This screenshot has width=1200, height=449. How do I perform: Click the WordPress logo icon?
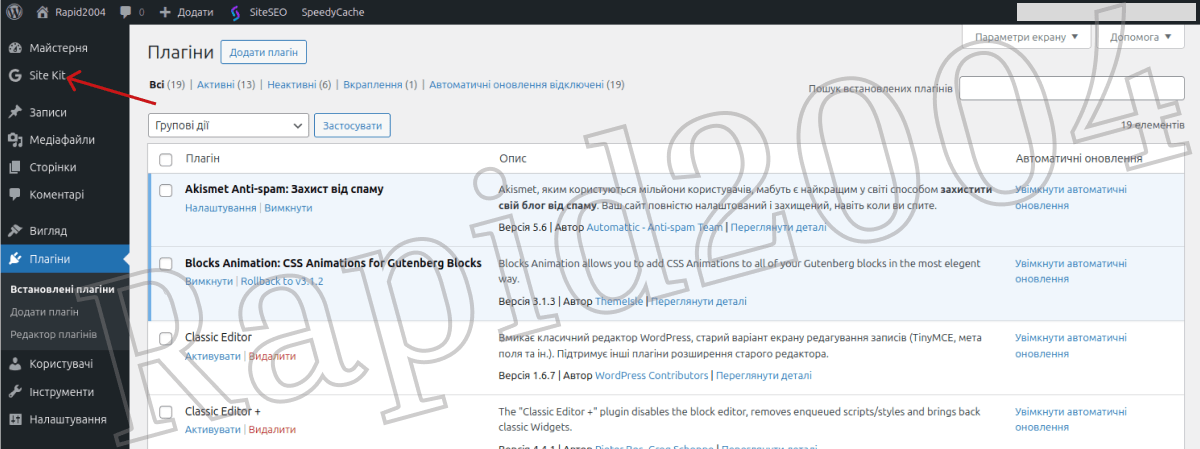coord(15,12)
